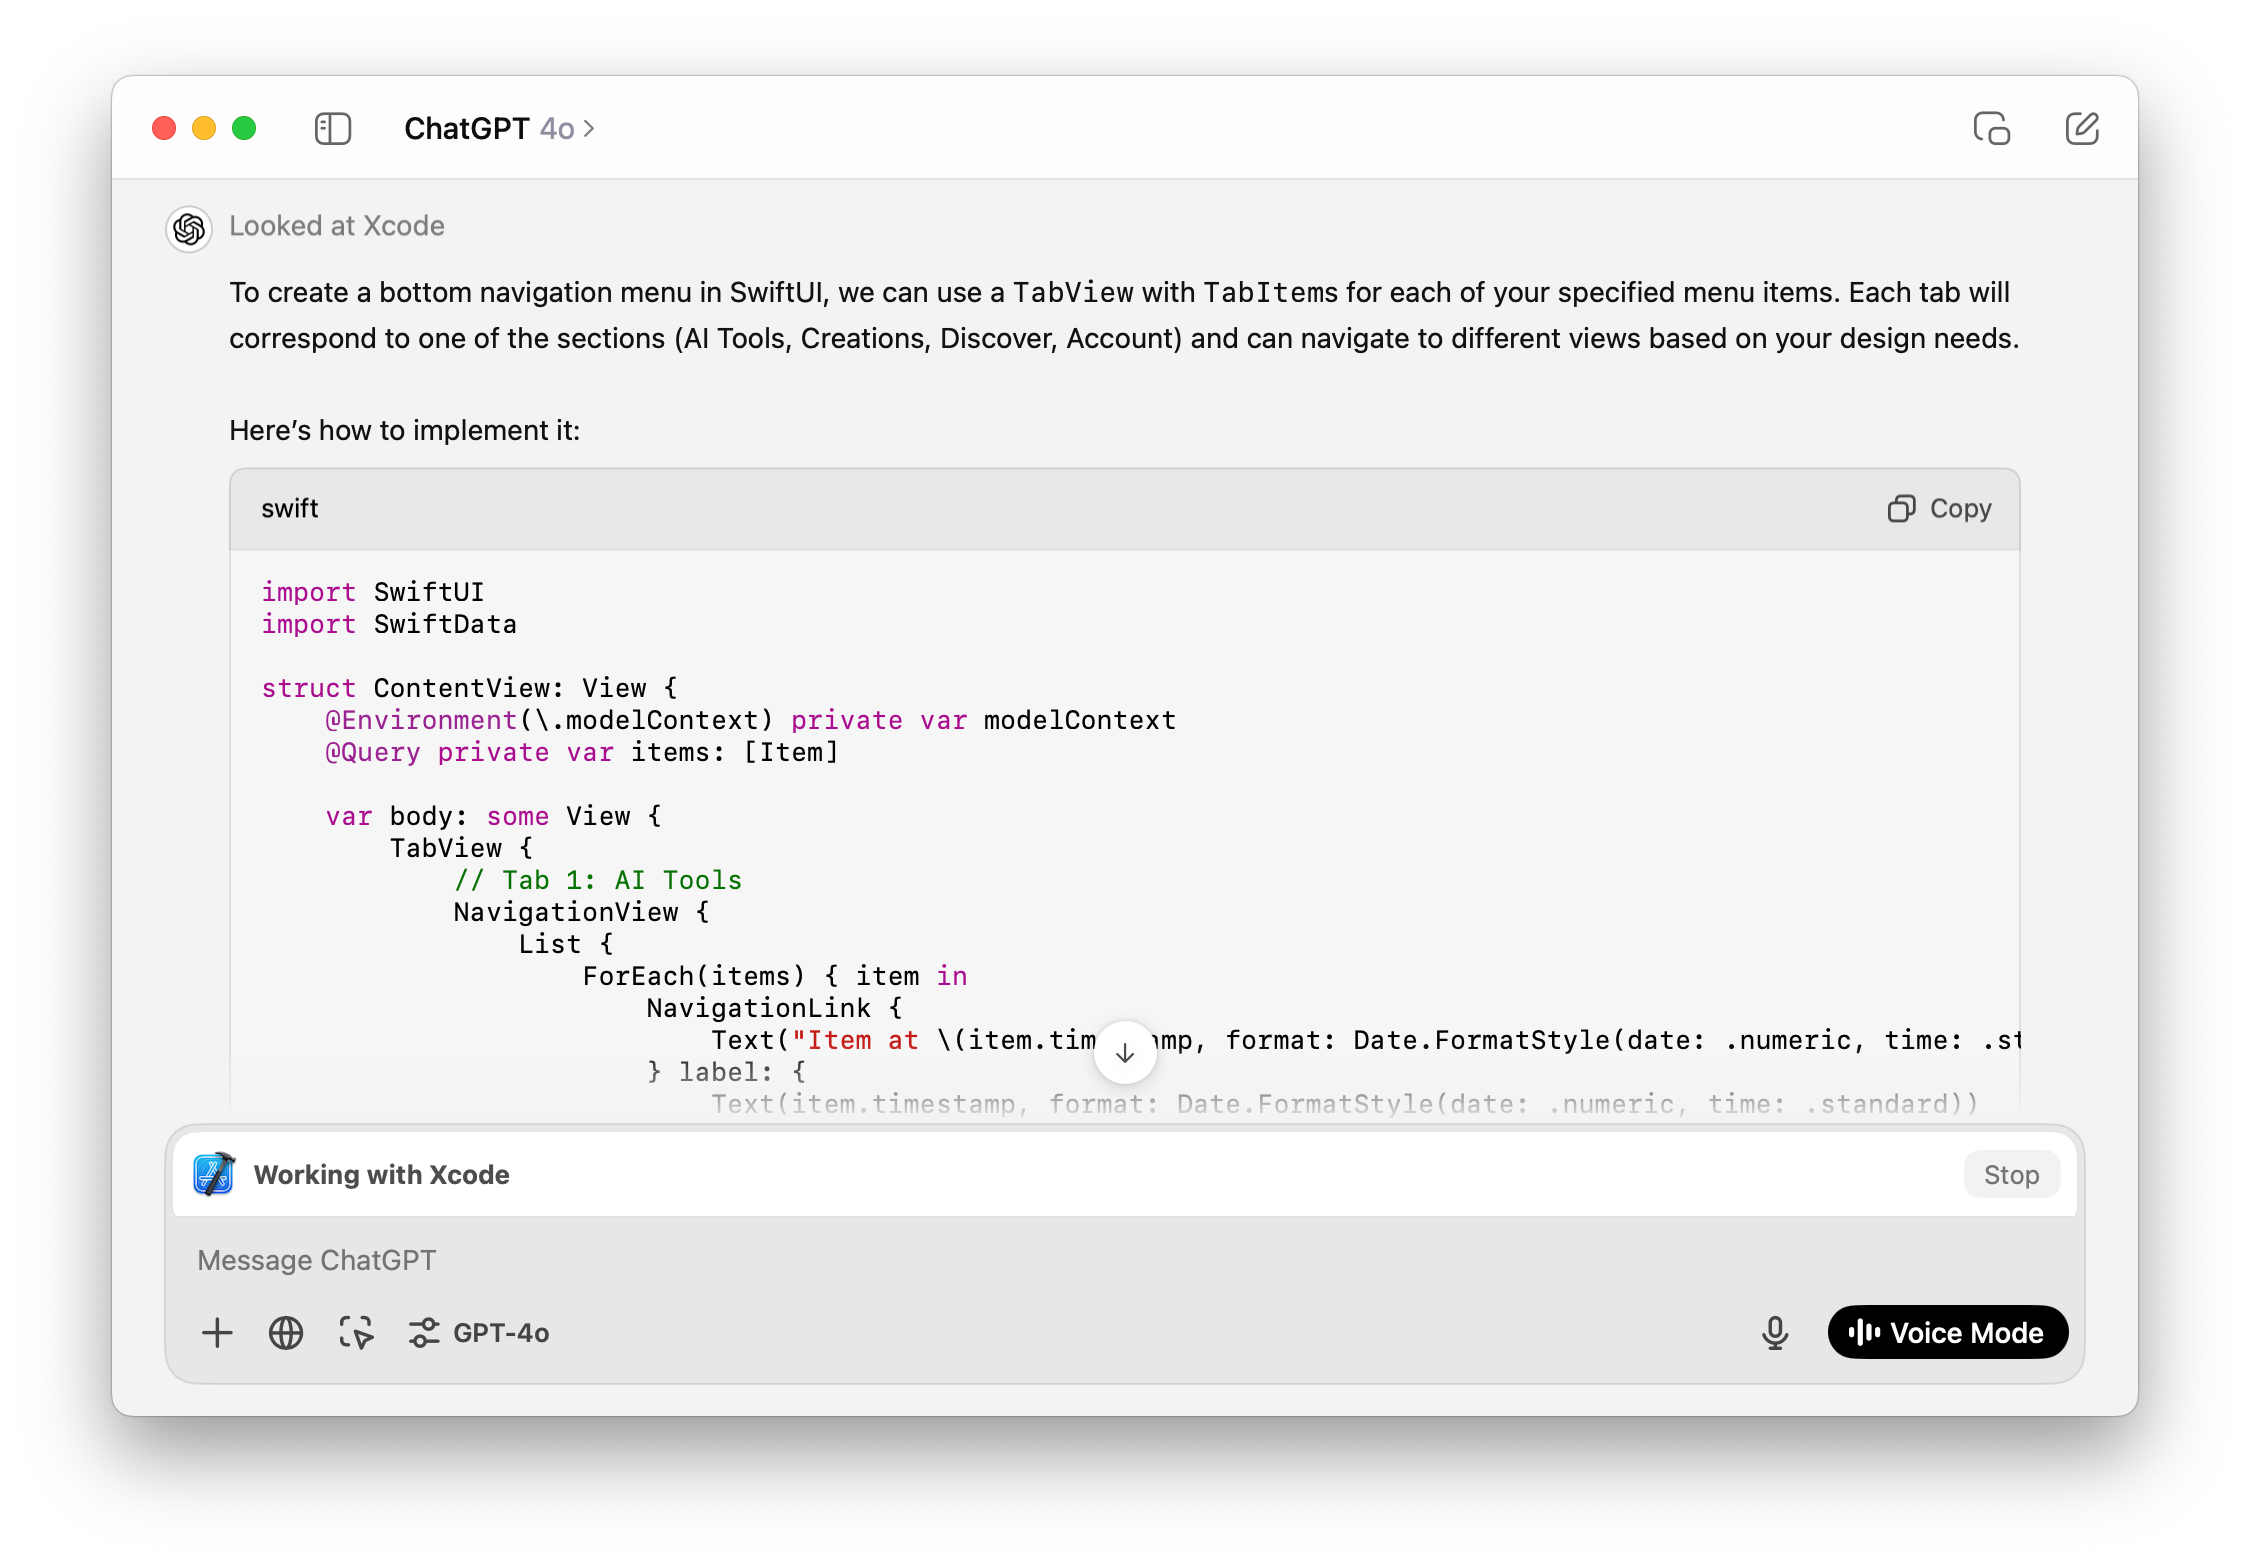The image size is (2250, 1564).
Task: Open the companion window icon
Action: pyautogui.click(x=1991, y=129)
